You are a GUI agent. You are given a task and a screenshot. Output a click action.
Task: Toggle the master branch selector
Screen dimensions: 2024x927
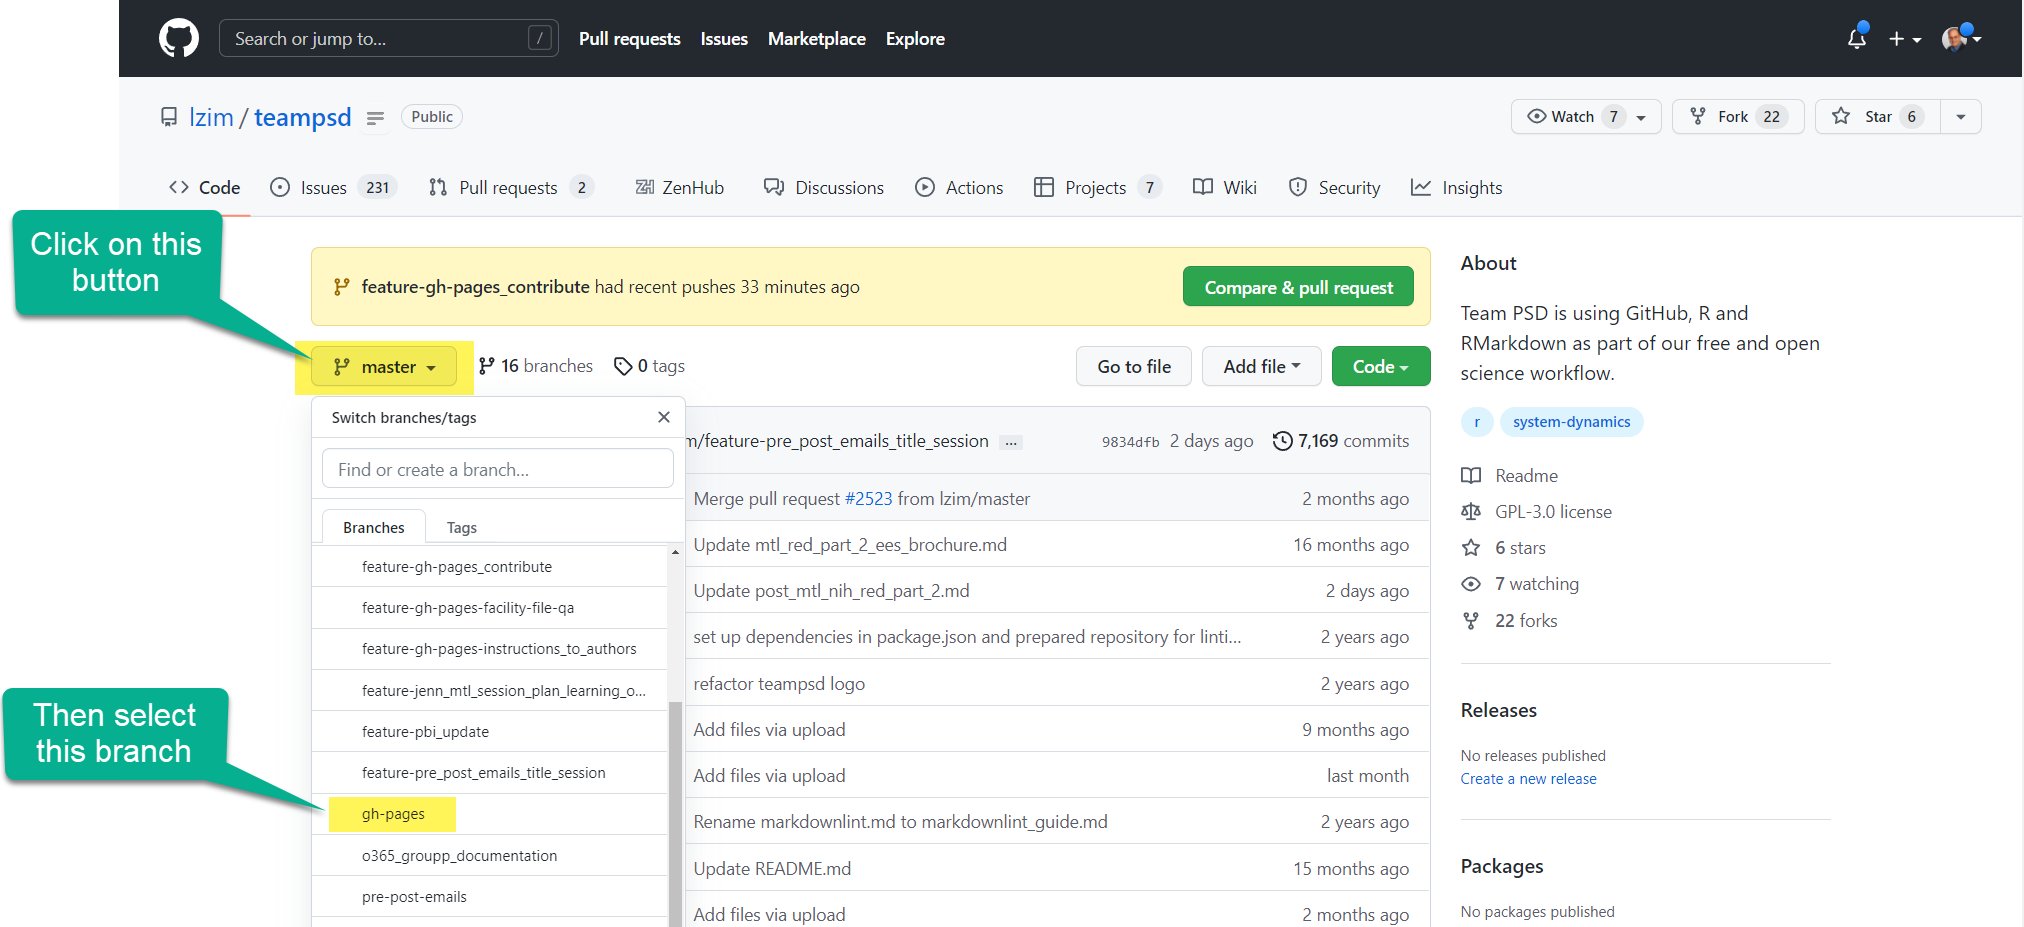pos(384,367)
